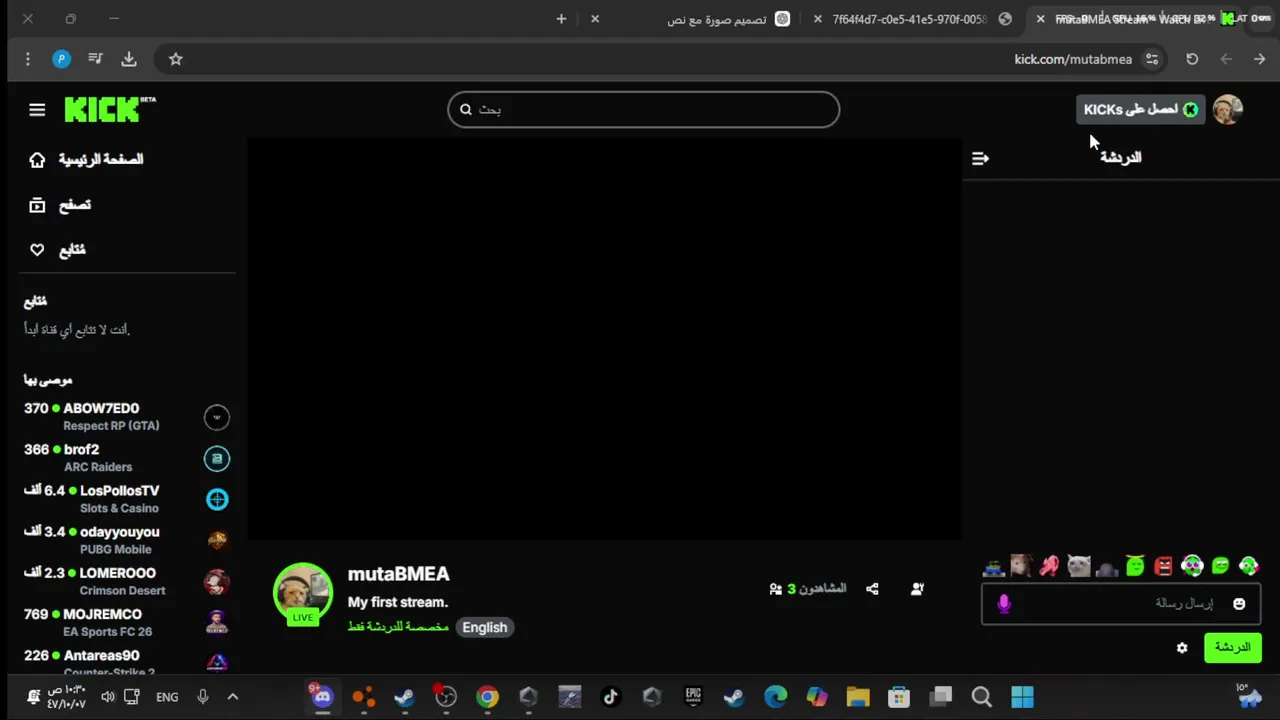Click the 'احصل على KICKs' button
Screen dimensions: 1280x720
pos(1140,110)
